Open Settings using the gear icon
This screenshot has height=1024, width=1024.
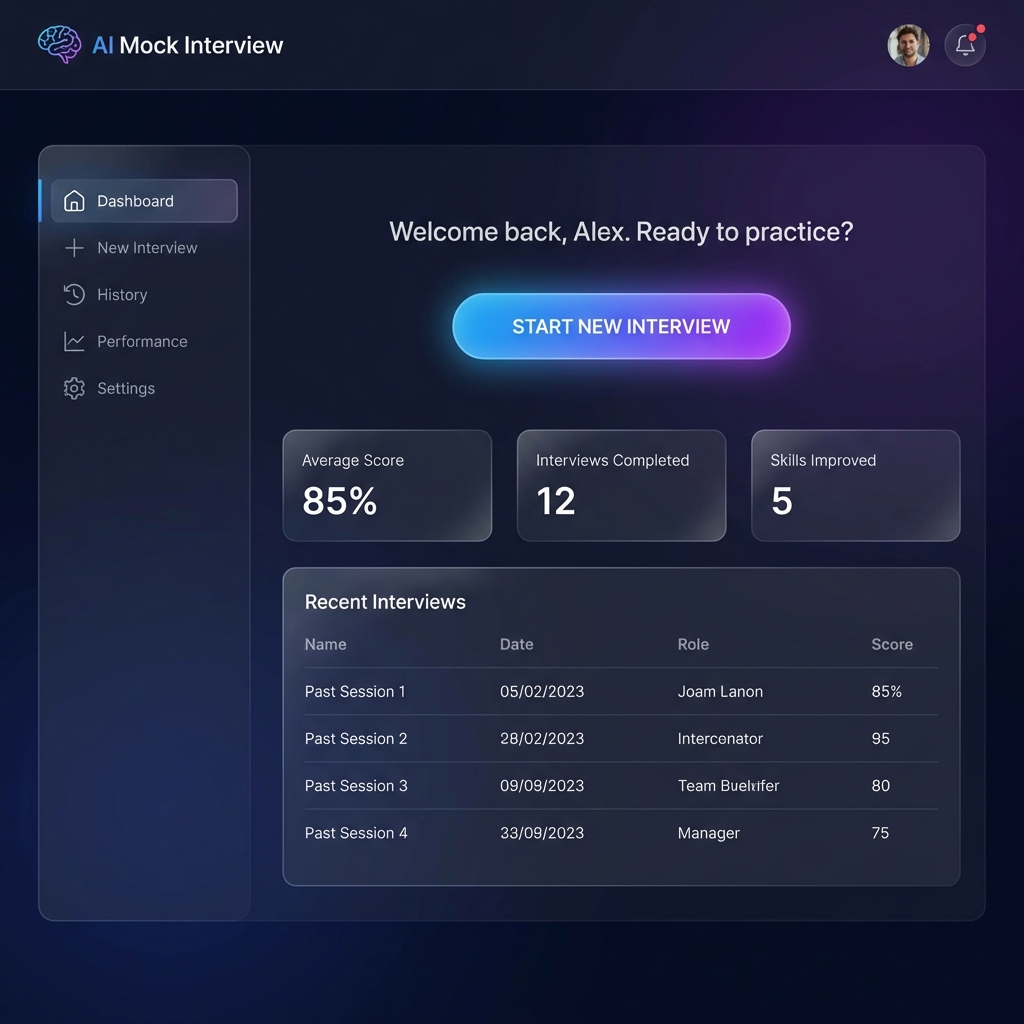coord(73,388)
